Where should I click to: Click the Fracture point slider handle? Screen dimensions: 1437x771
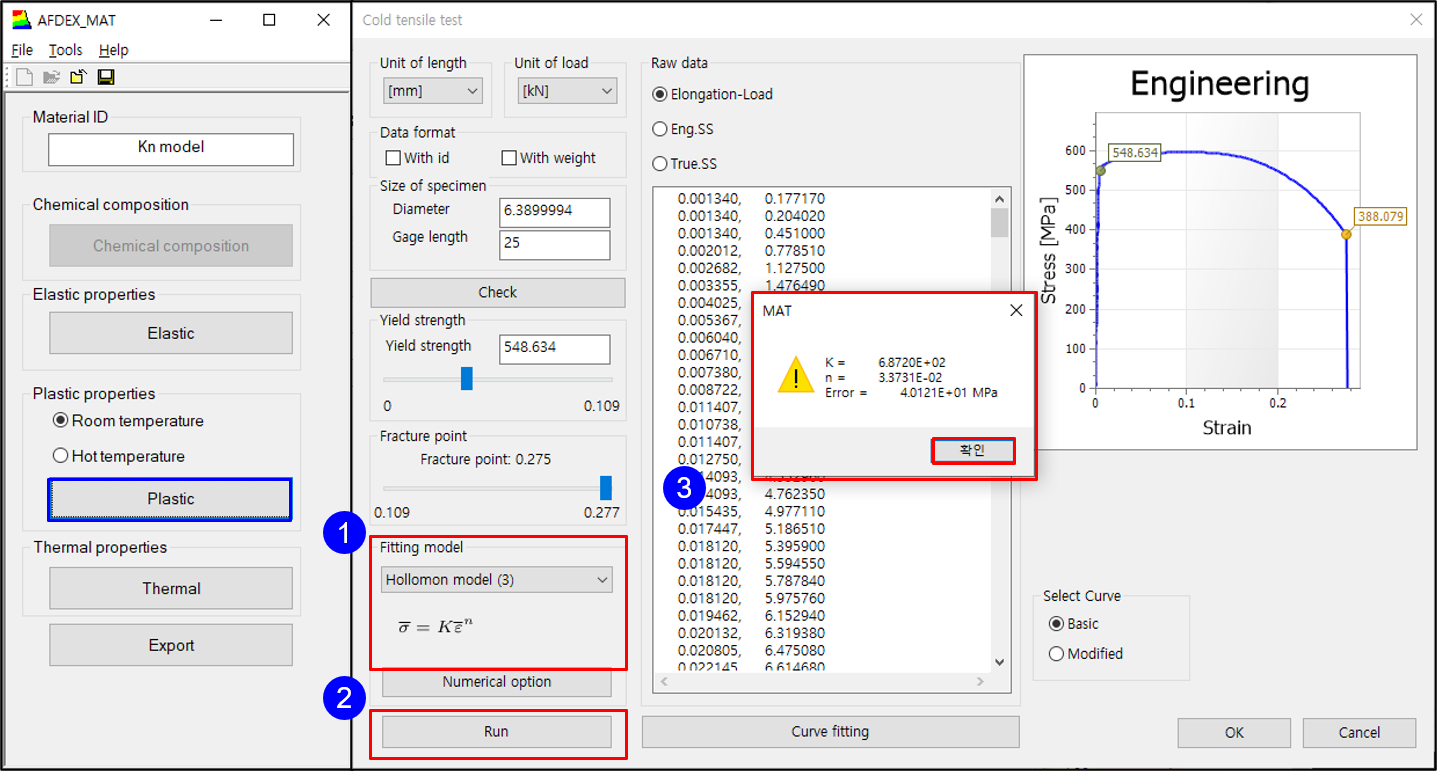click(x=605, y=488)
